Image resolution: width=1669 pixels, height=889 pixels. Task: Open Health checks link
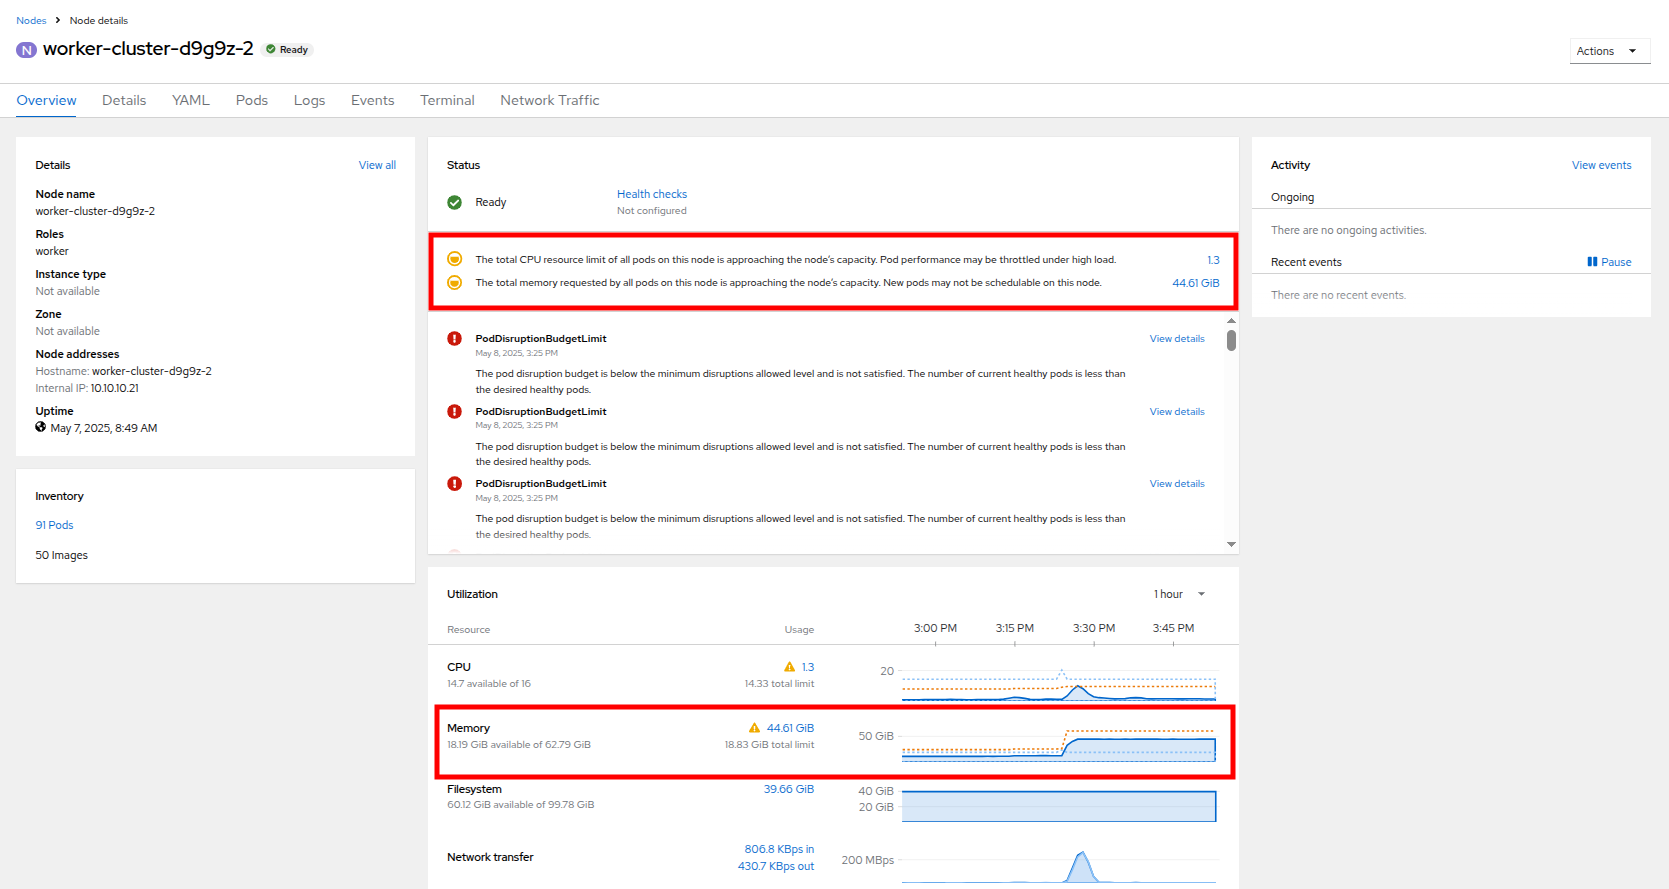pos(651,194)
